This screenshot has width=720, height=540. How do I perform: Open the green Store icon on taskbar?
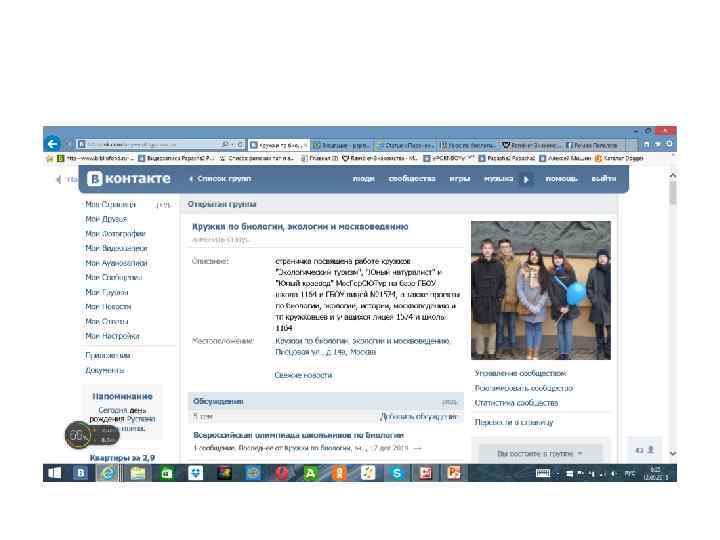pos(166,473)
